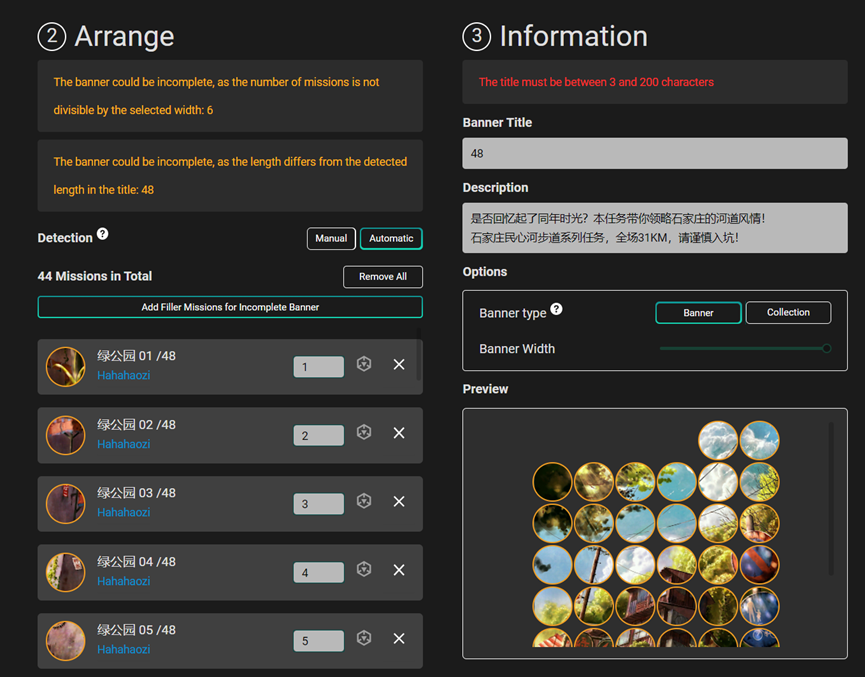Remove mission 绿公园 05 /48 with X

coord(399,639)
